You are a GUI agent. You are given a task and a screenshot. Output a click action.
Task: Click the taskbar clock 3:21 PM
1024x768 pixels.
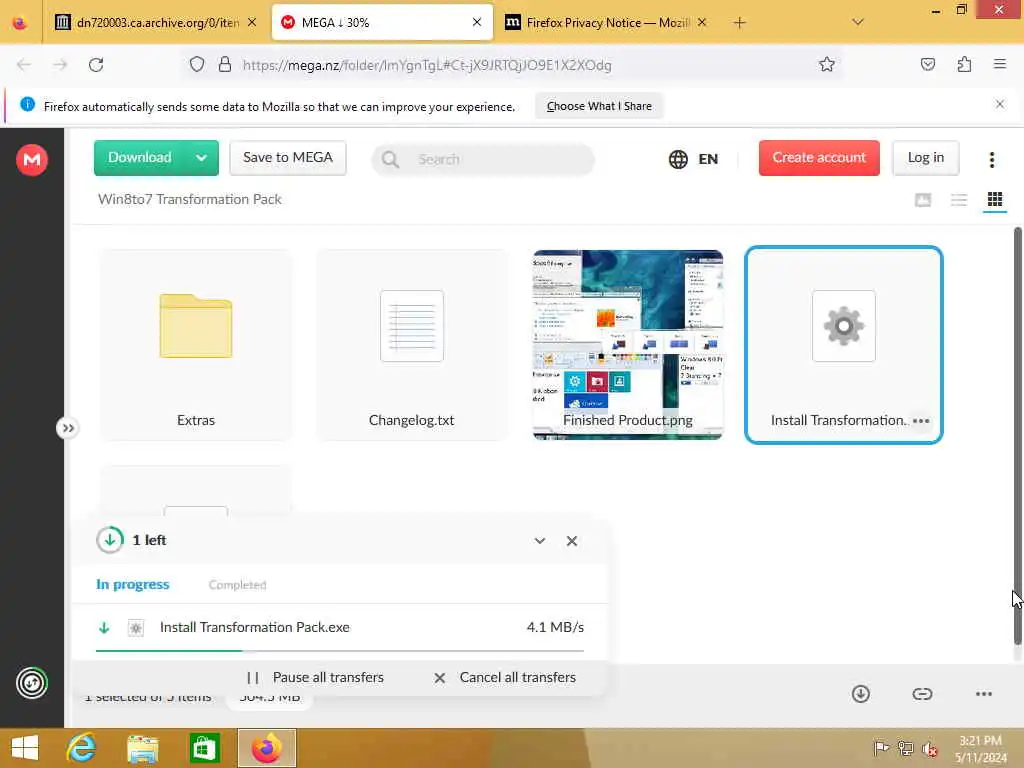pyautogui.click(x=980, y=741)
